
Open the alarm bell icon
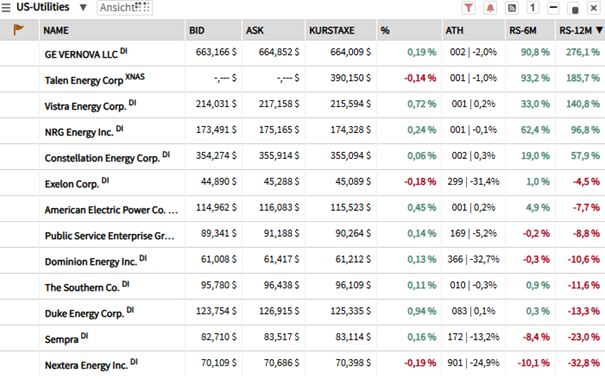pyautogui.click(x=490, y=8)
